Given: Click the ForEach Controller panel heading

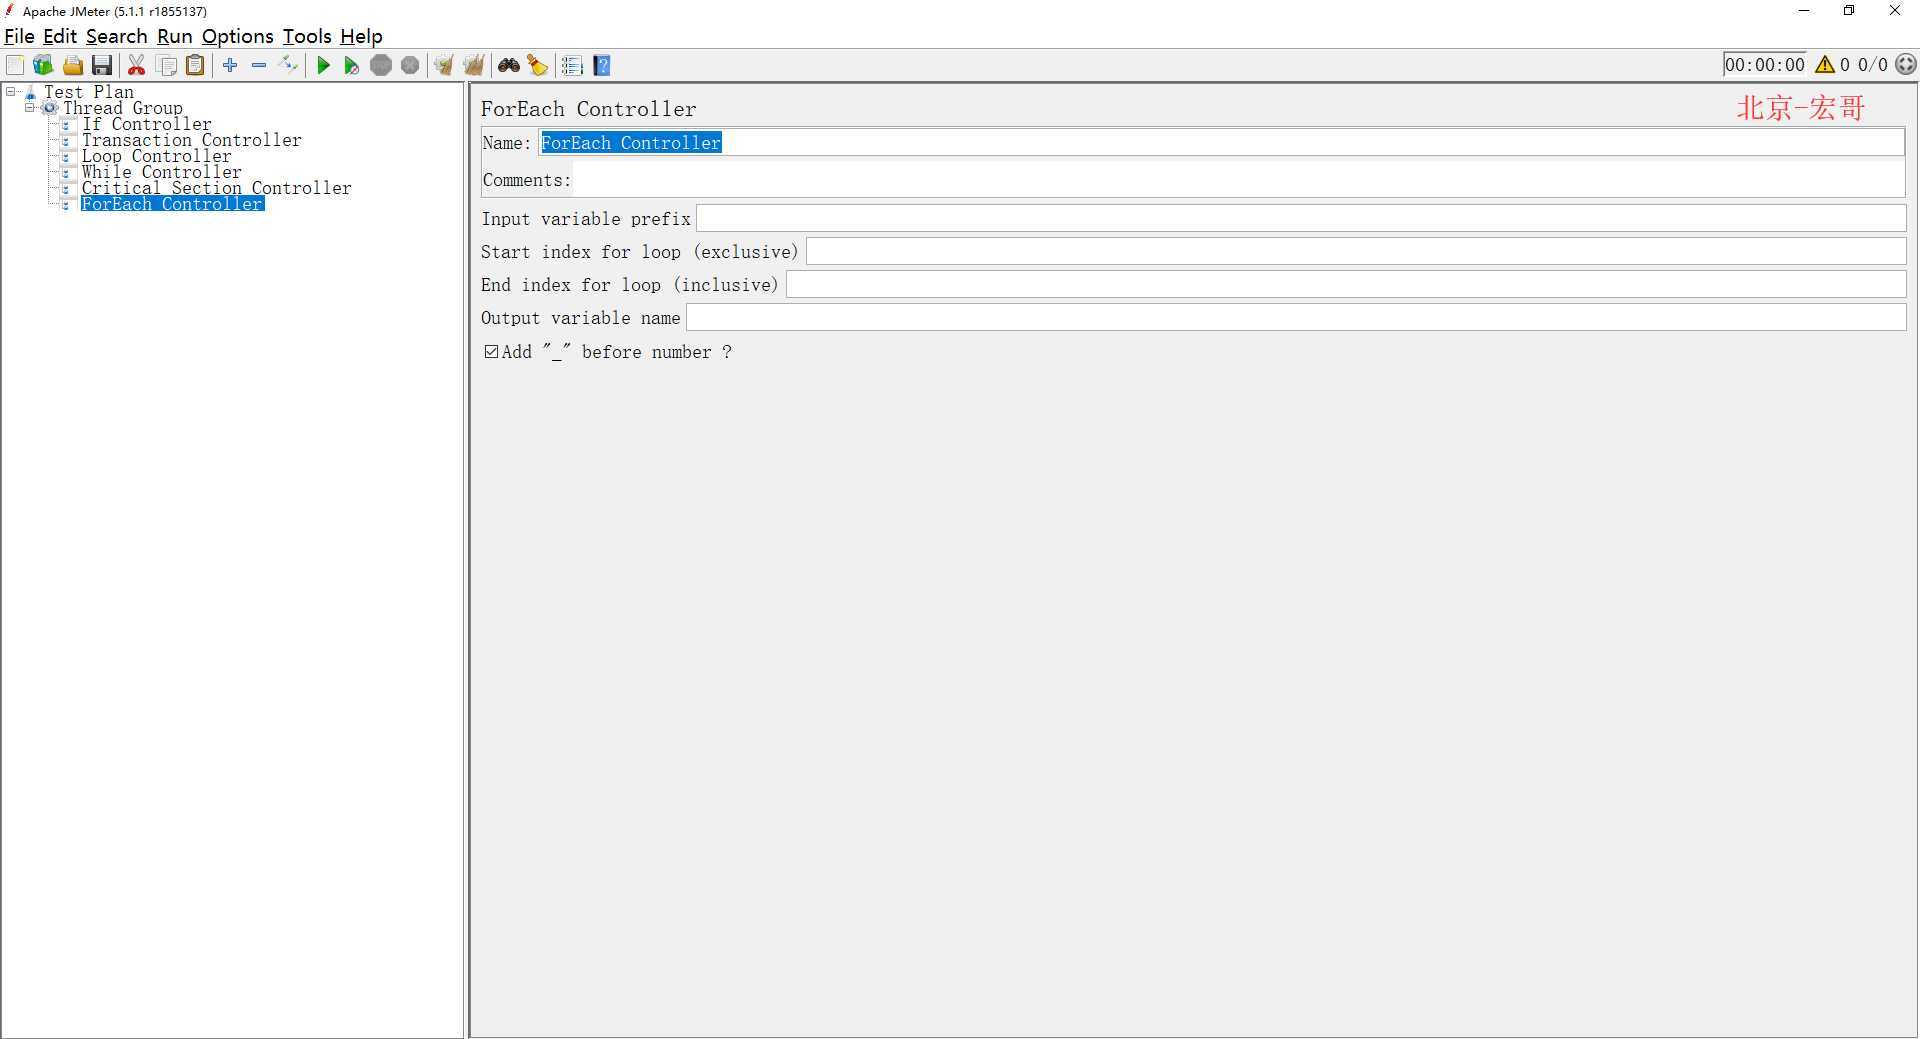Looking at the screenshot, I should (x=589, y=109).
